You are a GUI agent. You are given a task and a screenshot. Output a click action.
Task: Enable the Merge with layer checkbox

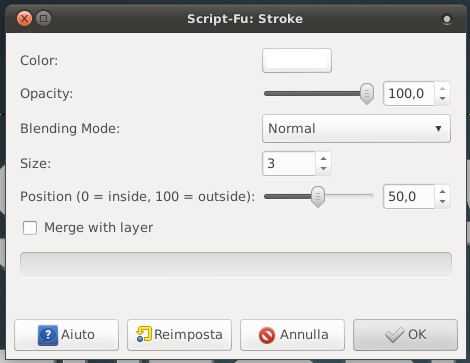tap(30, 228)
